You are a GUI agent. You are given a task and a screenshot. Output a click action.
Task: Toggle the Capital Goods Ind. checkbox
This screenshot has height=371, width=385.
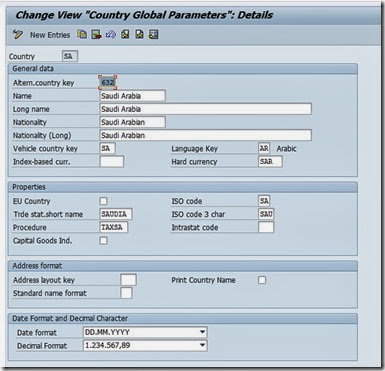point(104,241)
